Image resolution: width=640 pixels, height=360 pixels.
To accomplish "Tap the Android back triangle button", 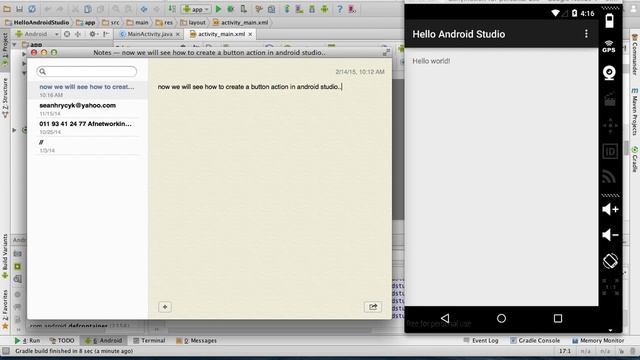I will pos(445,318).
